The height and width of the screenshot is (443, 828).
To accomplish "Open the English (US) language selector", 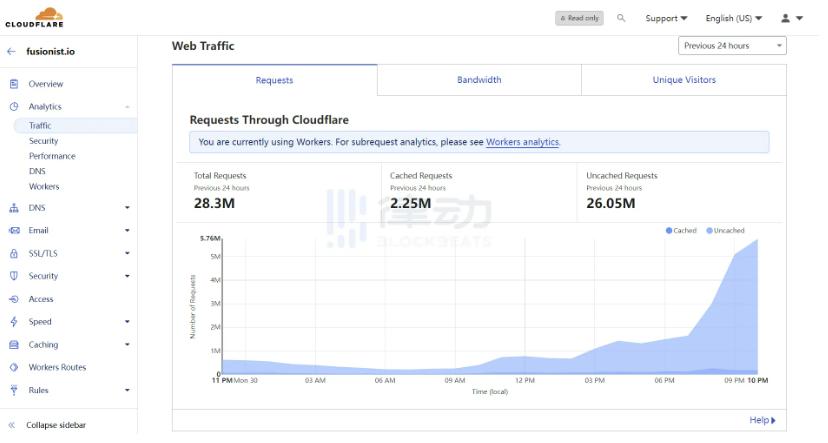I will pyautogui.click(x=733, y=18).
